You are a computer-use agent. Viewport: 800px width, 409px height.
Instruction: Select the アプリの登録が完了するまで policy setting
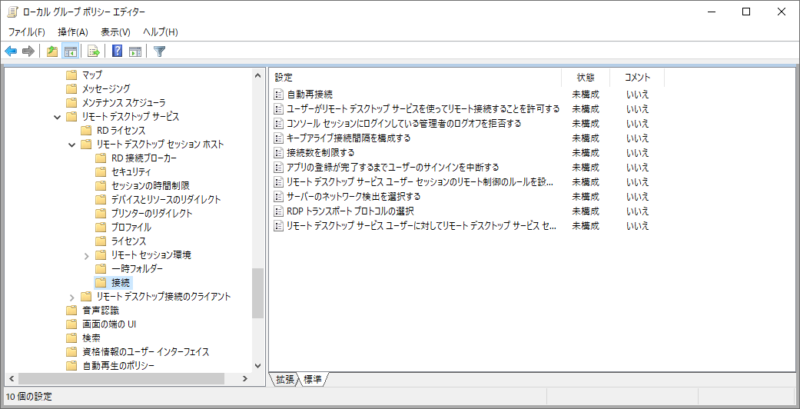[x=392, y=167]
